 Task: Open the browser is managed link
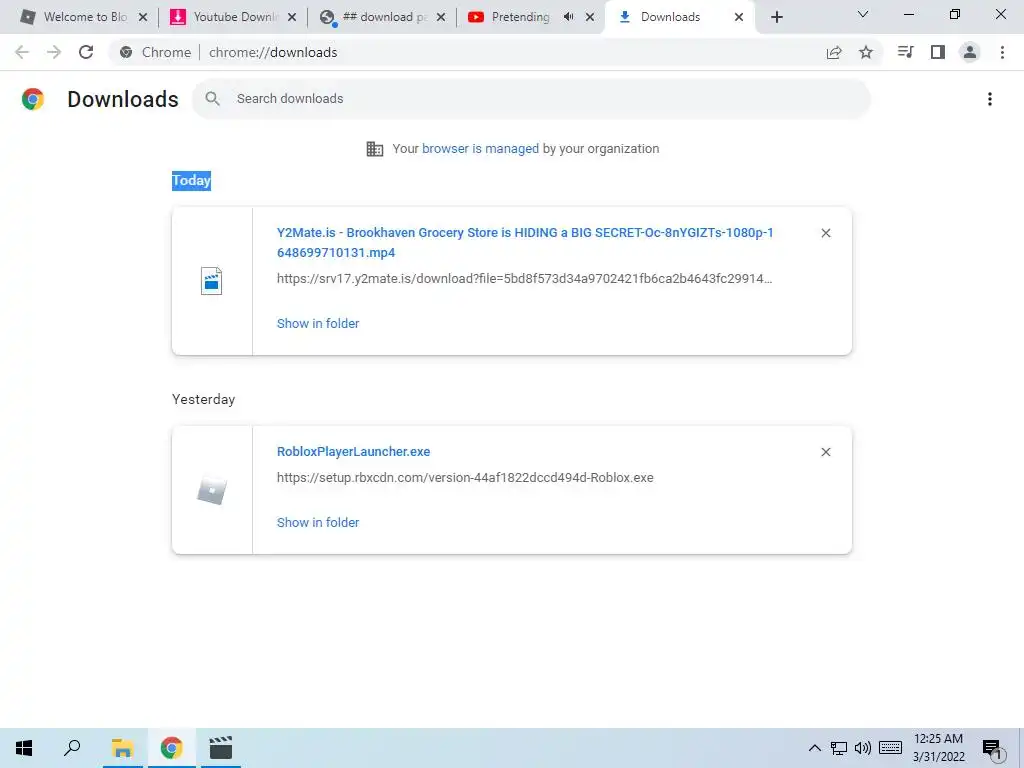pos(481,149)
